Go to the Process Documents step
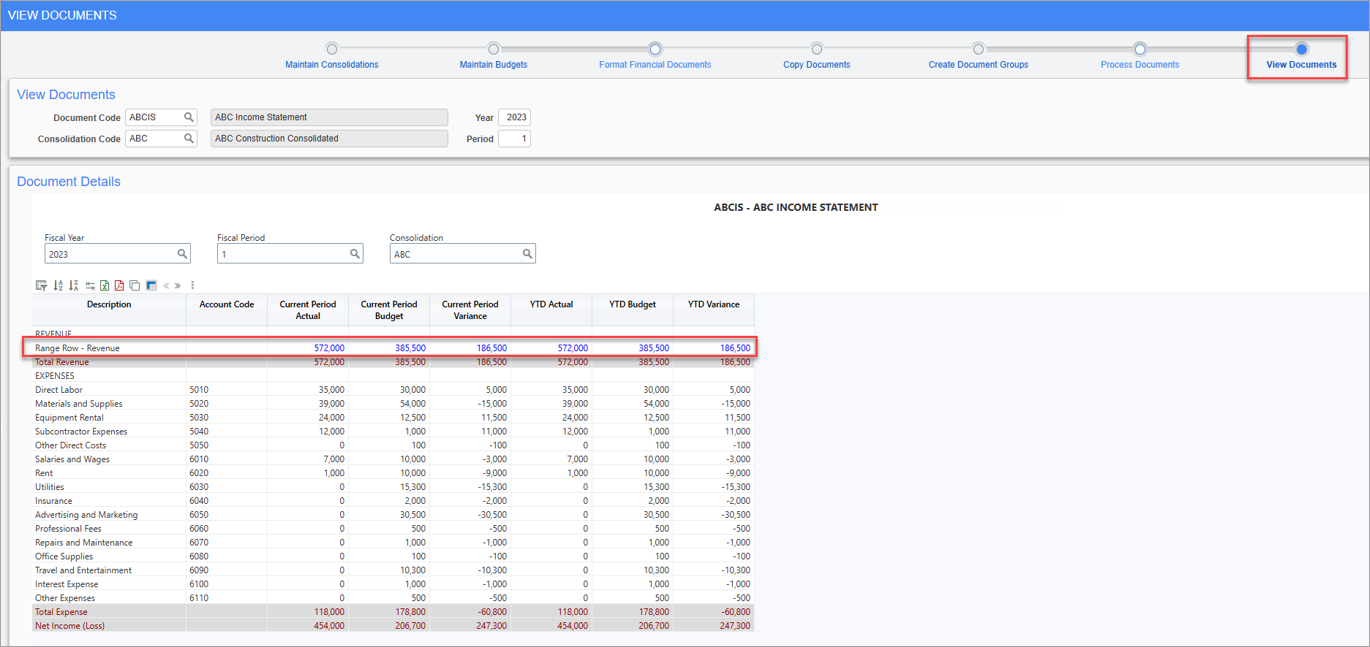Image resolution: width=1370 pixels, height=647 pixels. (x=1139, y=64)
